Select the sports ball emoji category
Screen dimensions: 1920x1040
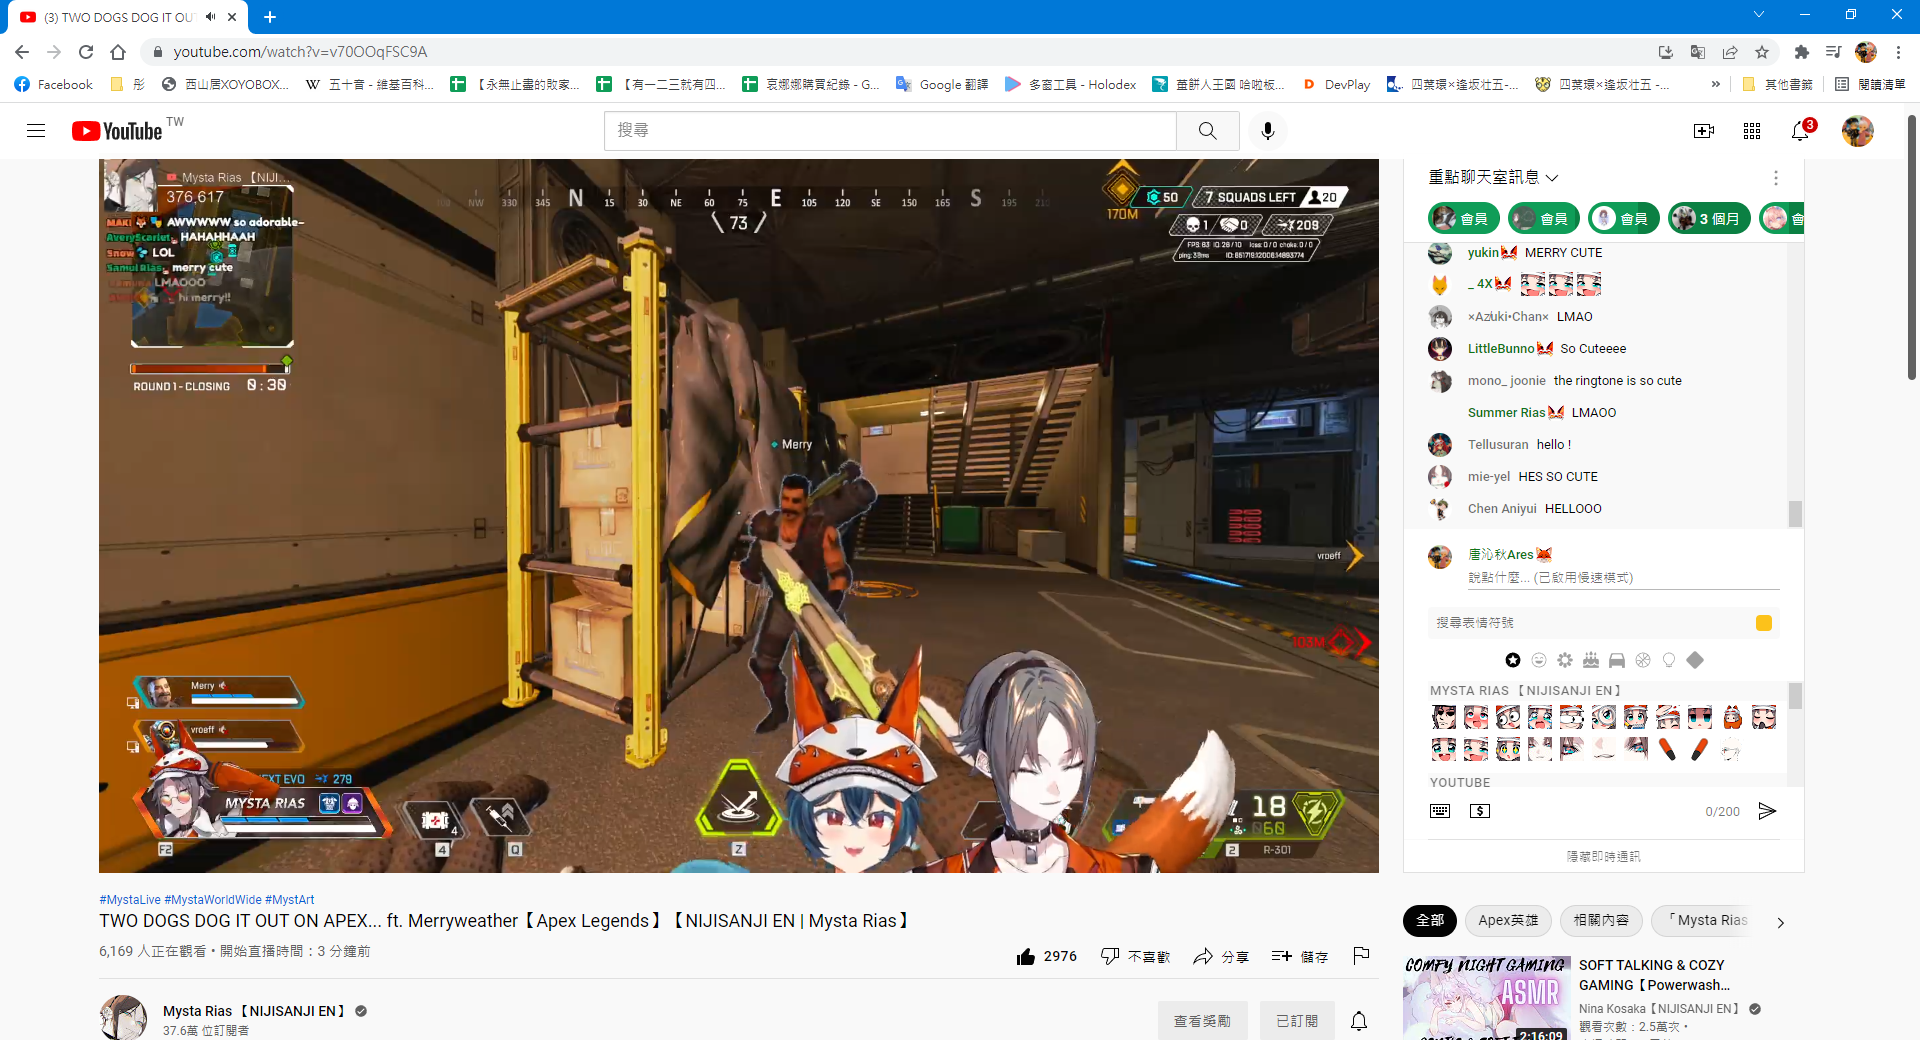1643,660
